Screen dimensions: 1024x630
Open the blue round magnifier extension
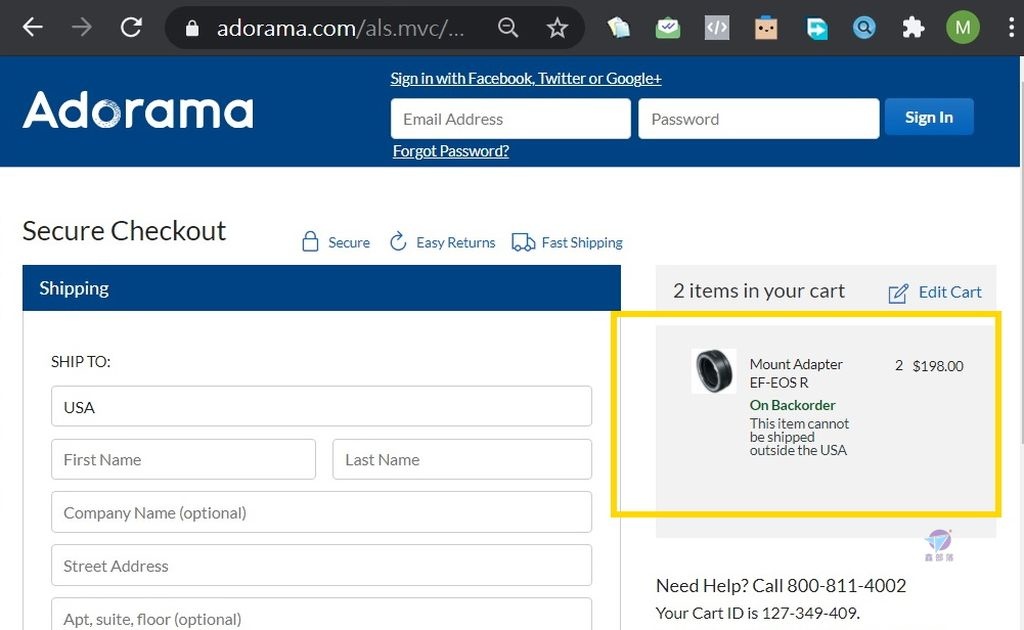[x=864, y=27]
